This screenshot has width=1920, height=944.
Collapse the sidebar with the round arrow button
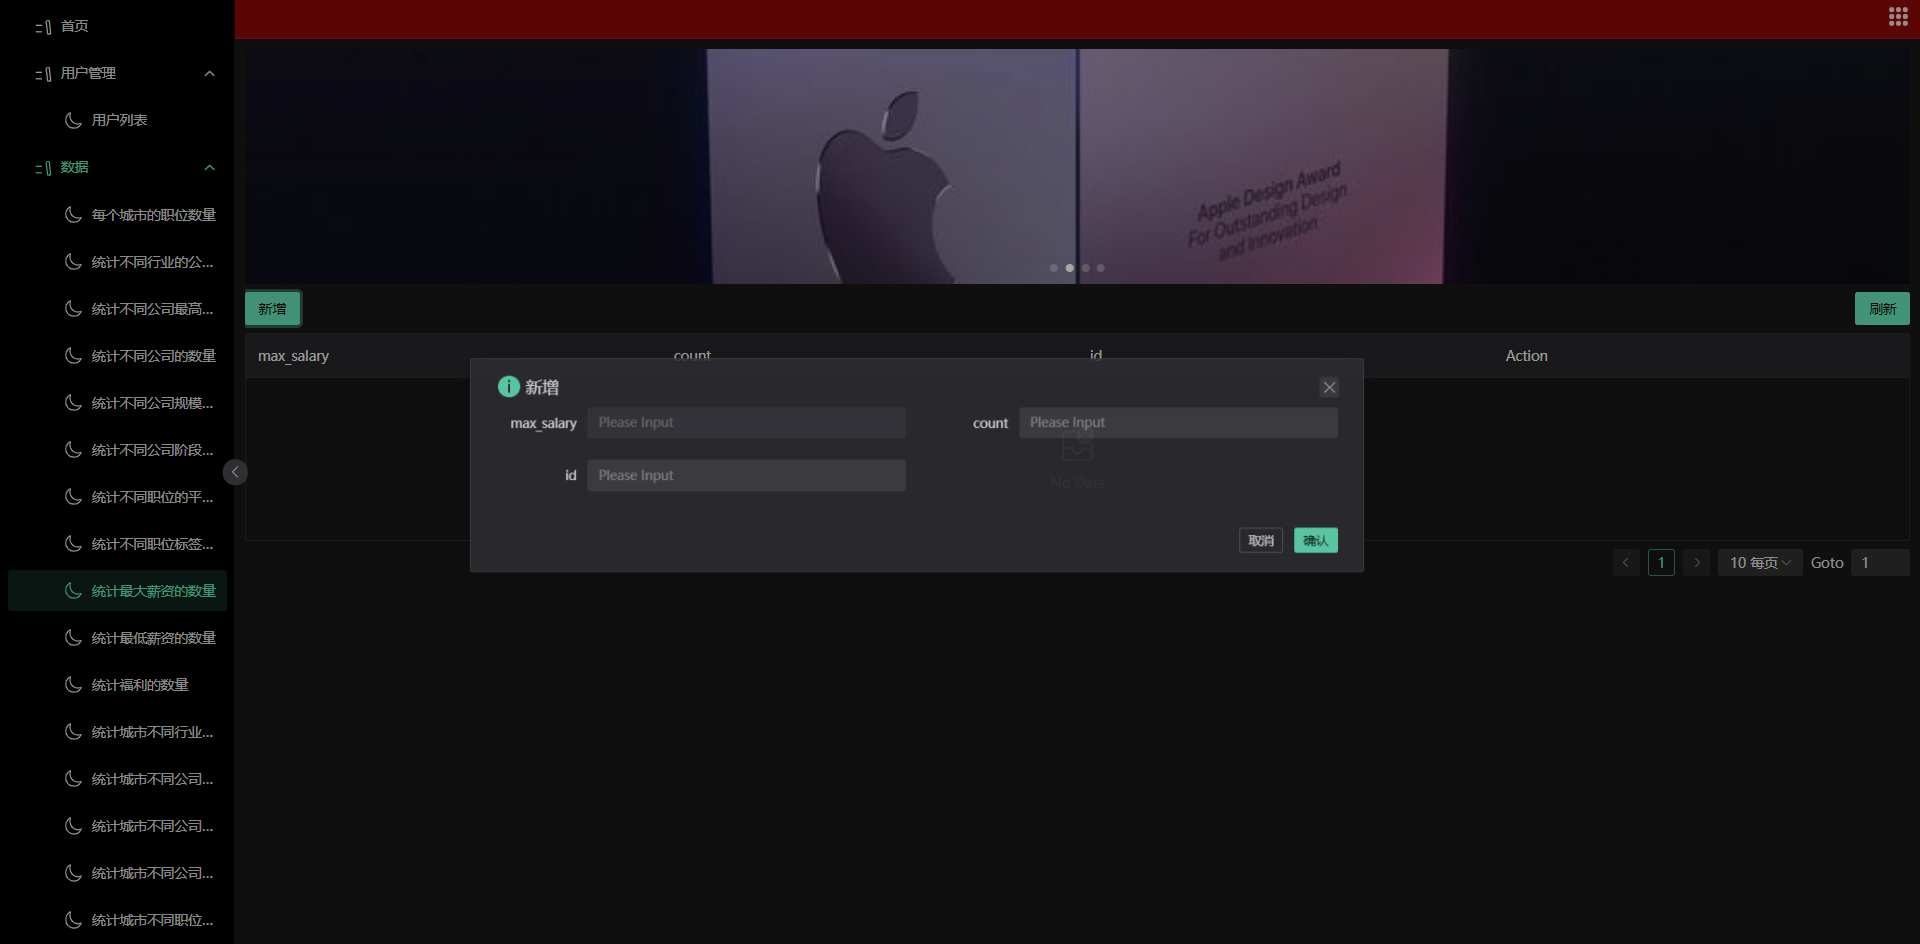tap(235, 472)
